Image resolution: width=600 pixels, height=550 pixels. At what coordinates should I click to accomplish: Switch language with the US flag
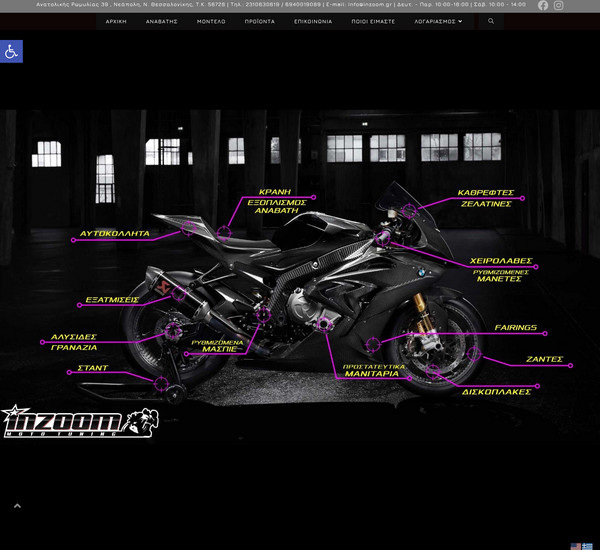click(x=576, y=547)
